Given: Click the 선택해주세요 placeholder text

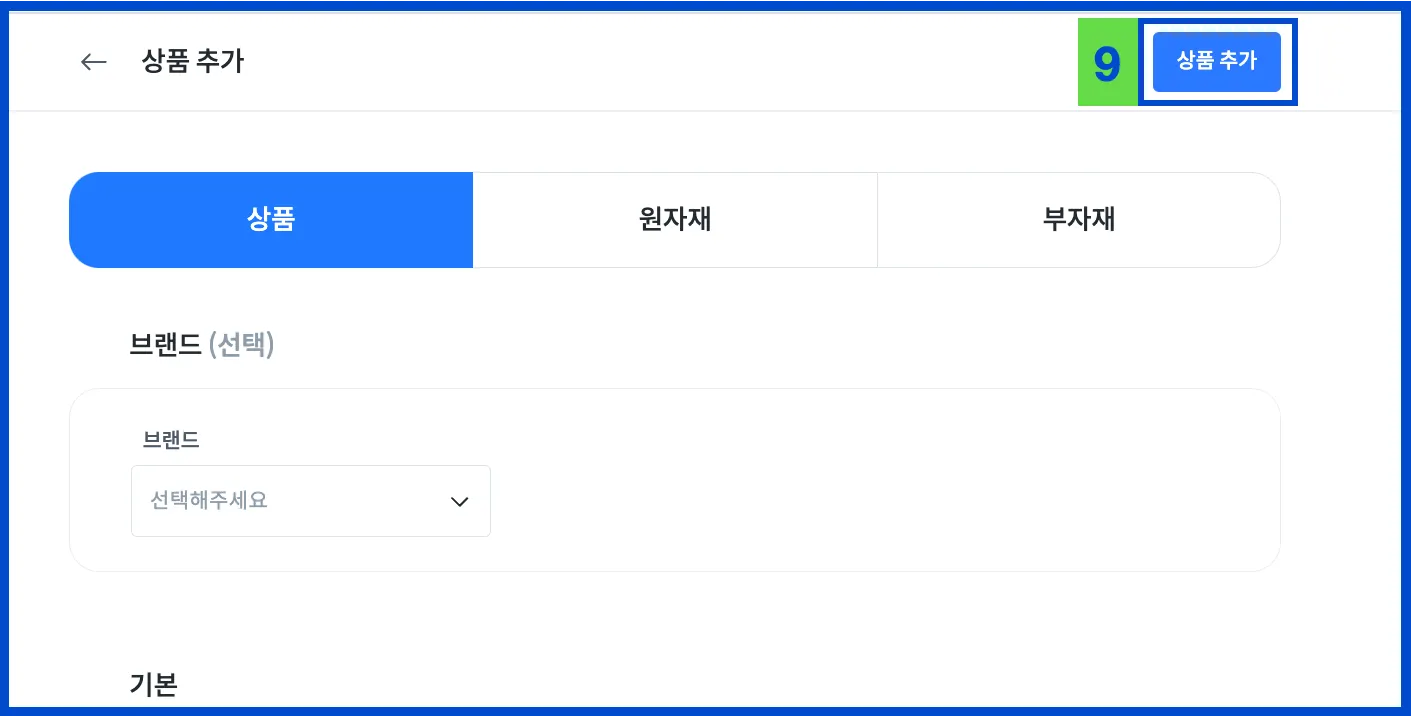Looking at the screenshot, I should point(209,501).
